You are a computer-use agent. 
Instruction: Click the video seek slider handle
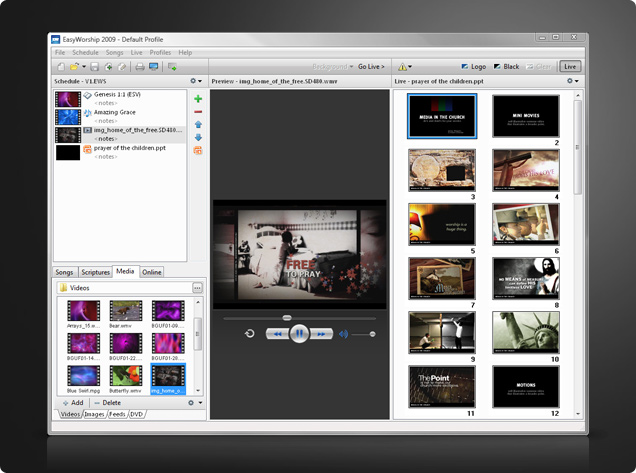[286, 318]
